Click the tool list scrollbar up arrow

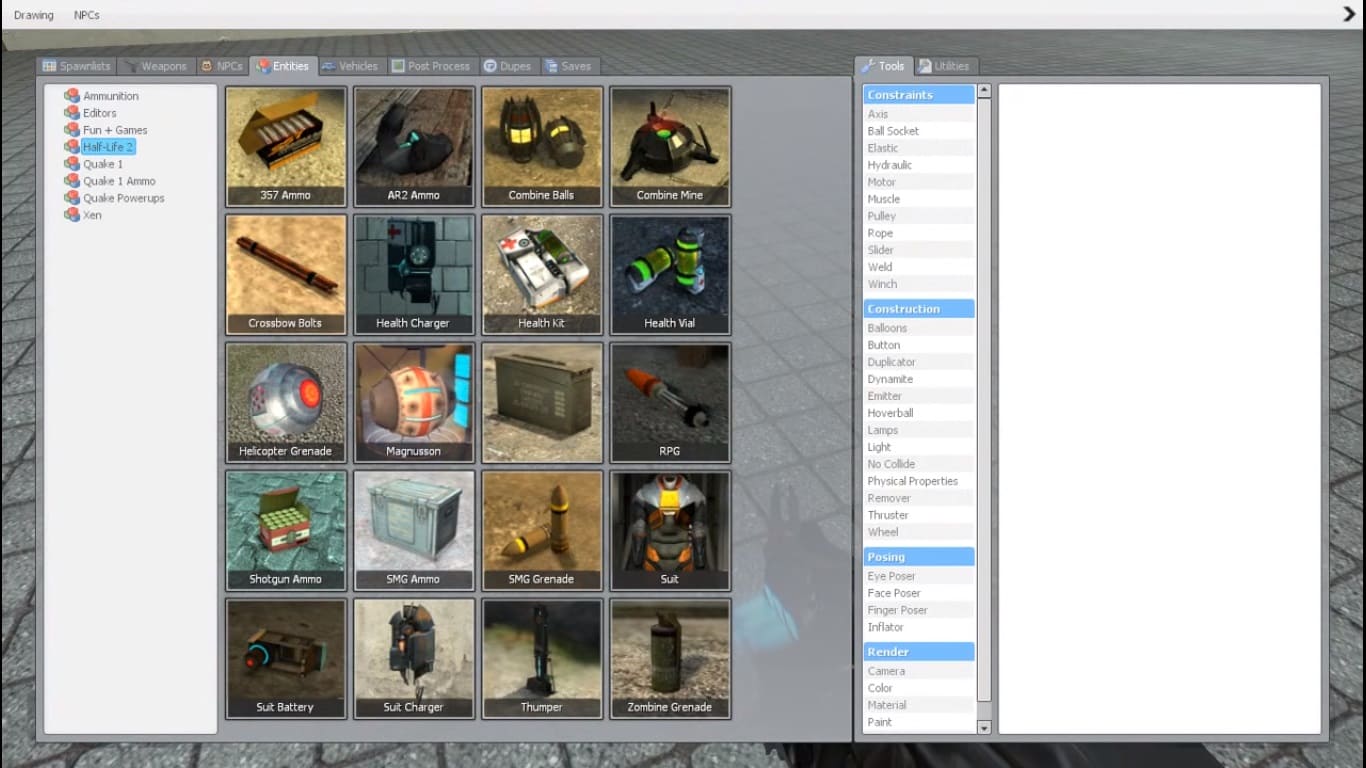(x=984, y=91)
